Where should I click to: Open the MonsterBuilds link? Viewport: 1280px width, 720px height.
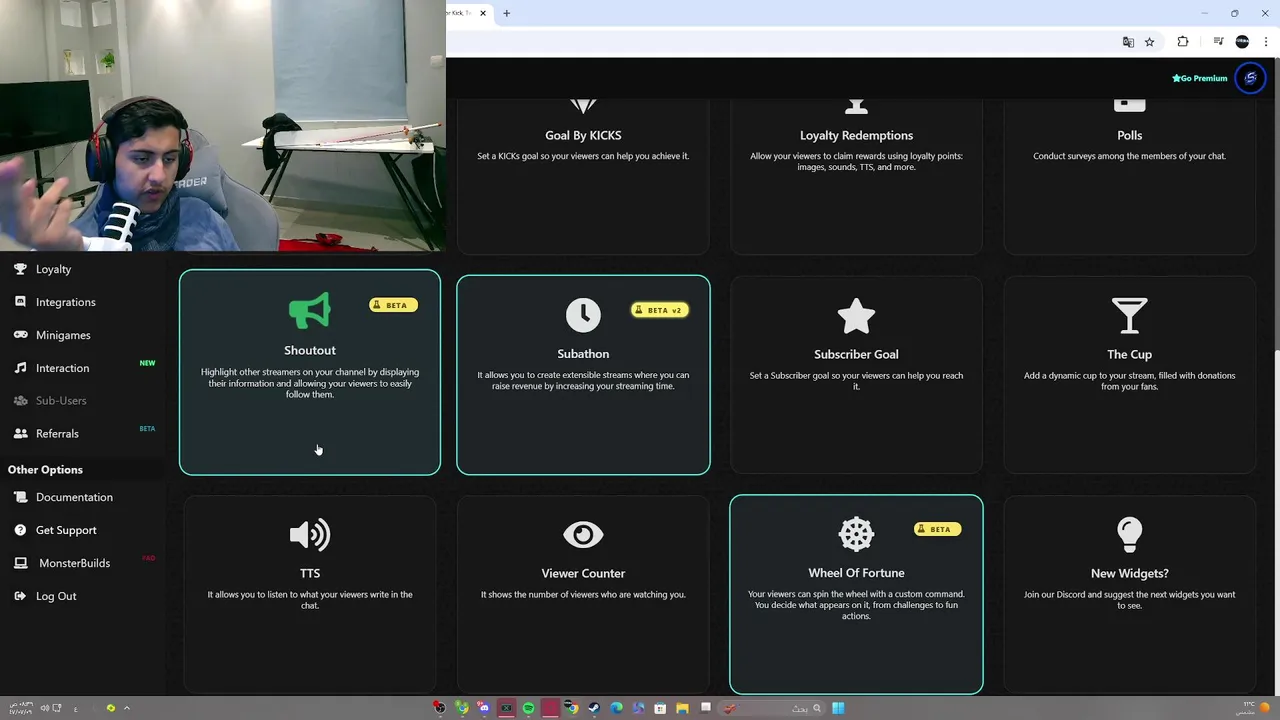74,563
